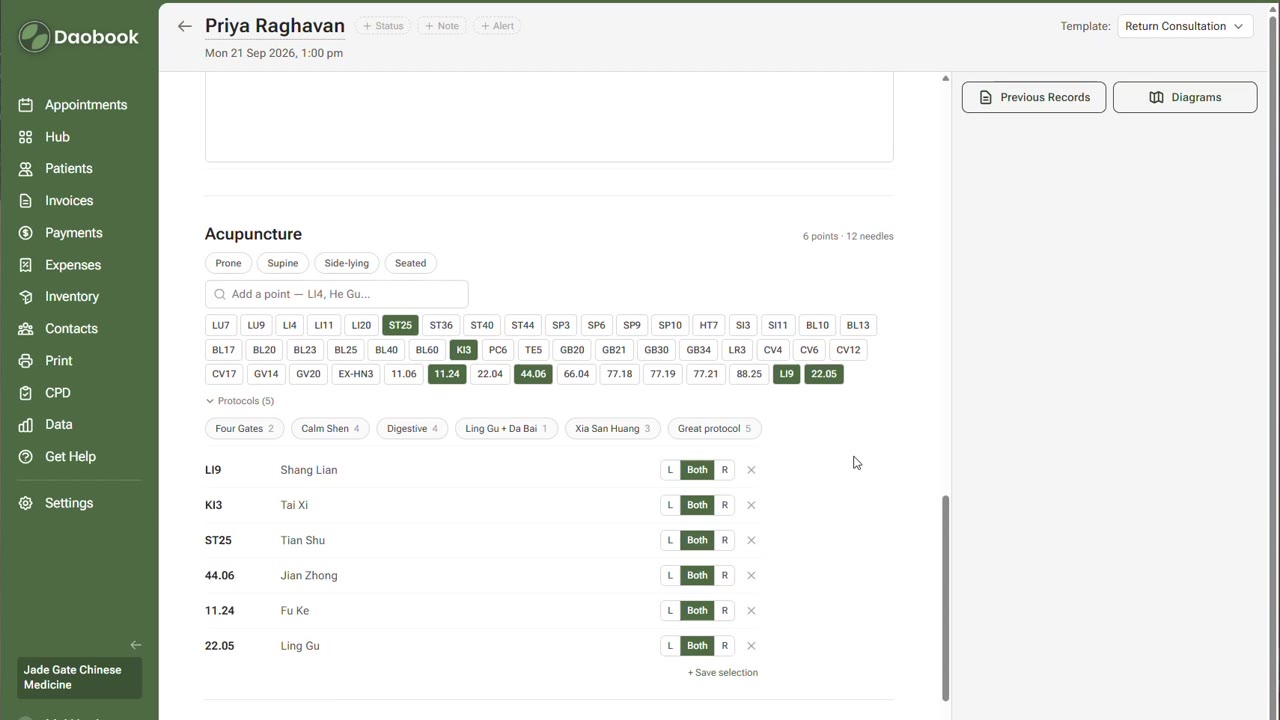The width and height of the screenshot is (1280, 720).
Task: Open Invoices document icon
Action: coord(26,201)
